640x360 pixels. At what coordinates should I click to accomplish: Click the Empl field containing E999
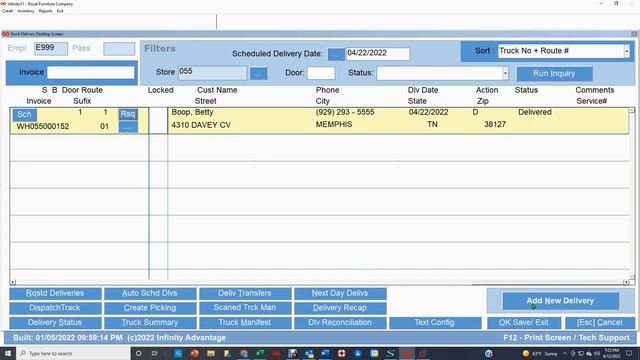51,49
